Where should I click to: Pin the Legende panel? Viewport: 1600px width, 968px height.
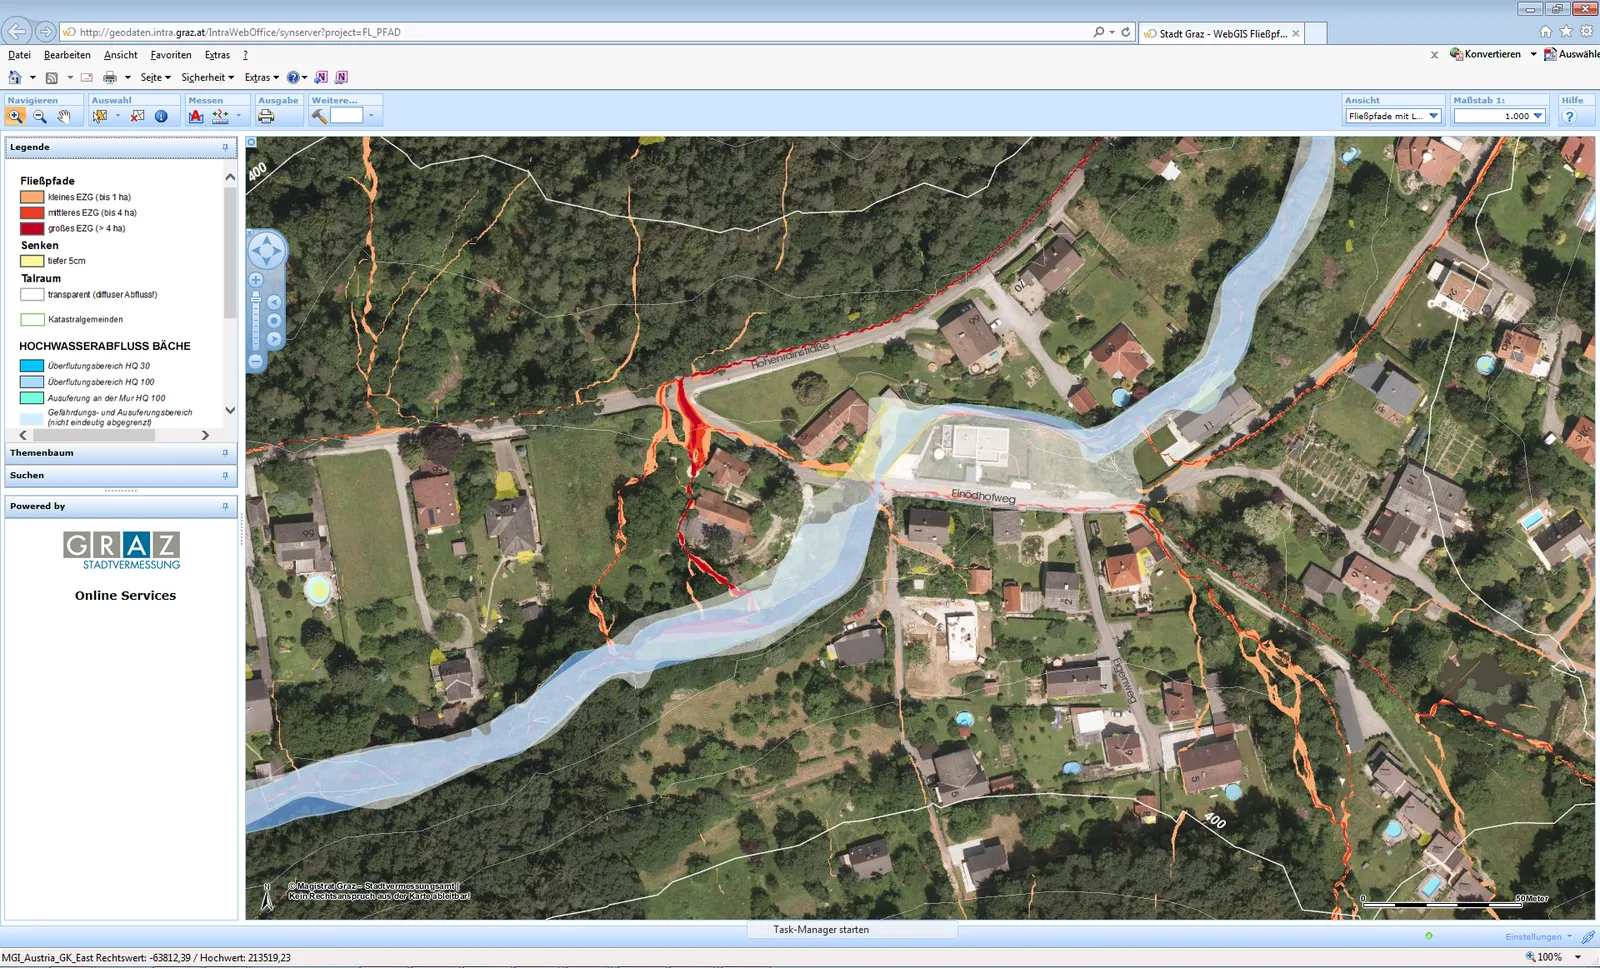(x=225, y=147)
